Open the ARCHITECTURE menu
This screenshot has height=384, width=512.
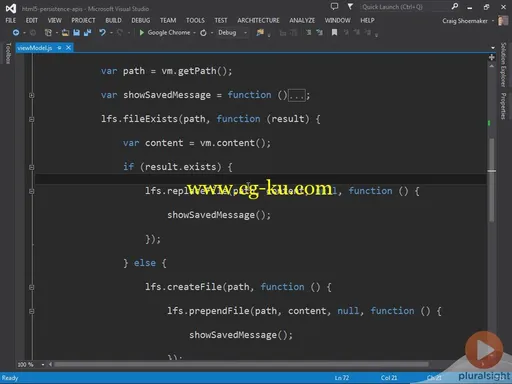[258, 20]
